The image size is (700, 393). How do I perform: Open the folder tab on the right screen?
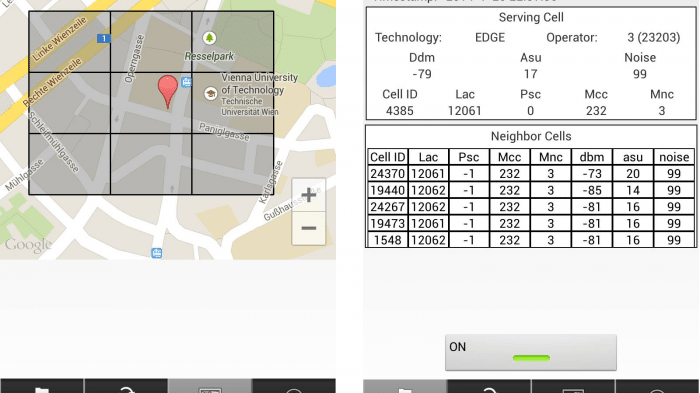pos(405,387)
